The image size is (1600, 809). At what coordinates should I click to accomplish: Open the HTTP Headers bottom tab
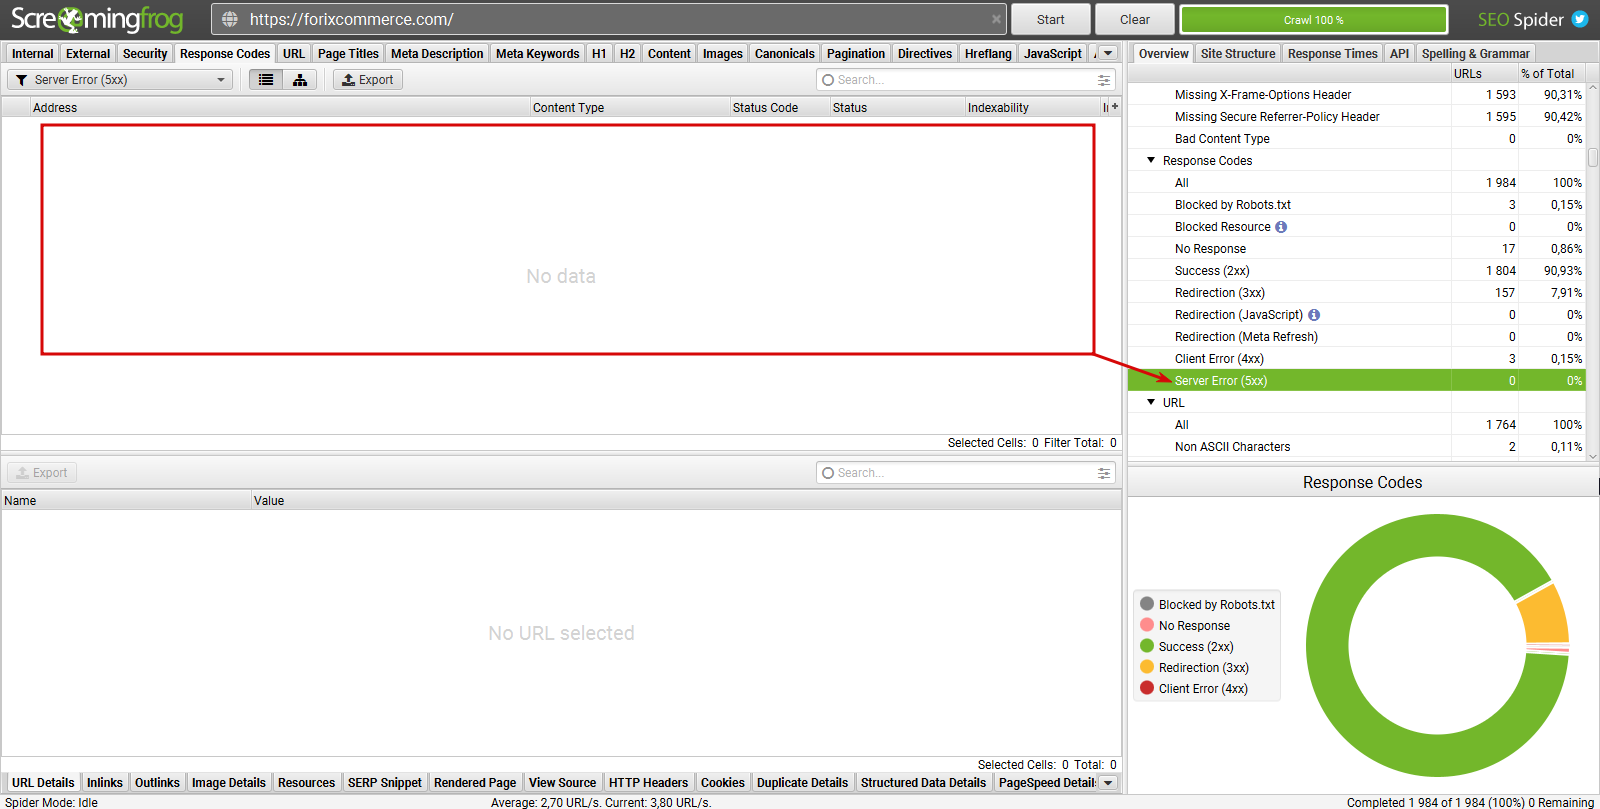(x=648, y=783)
